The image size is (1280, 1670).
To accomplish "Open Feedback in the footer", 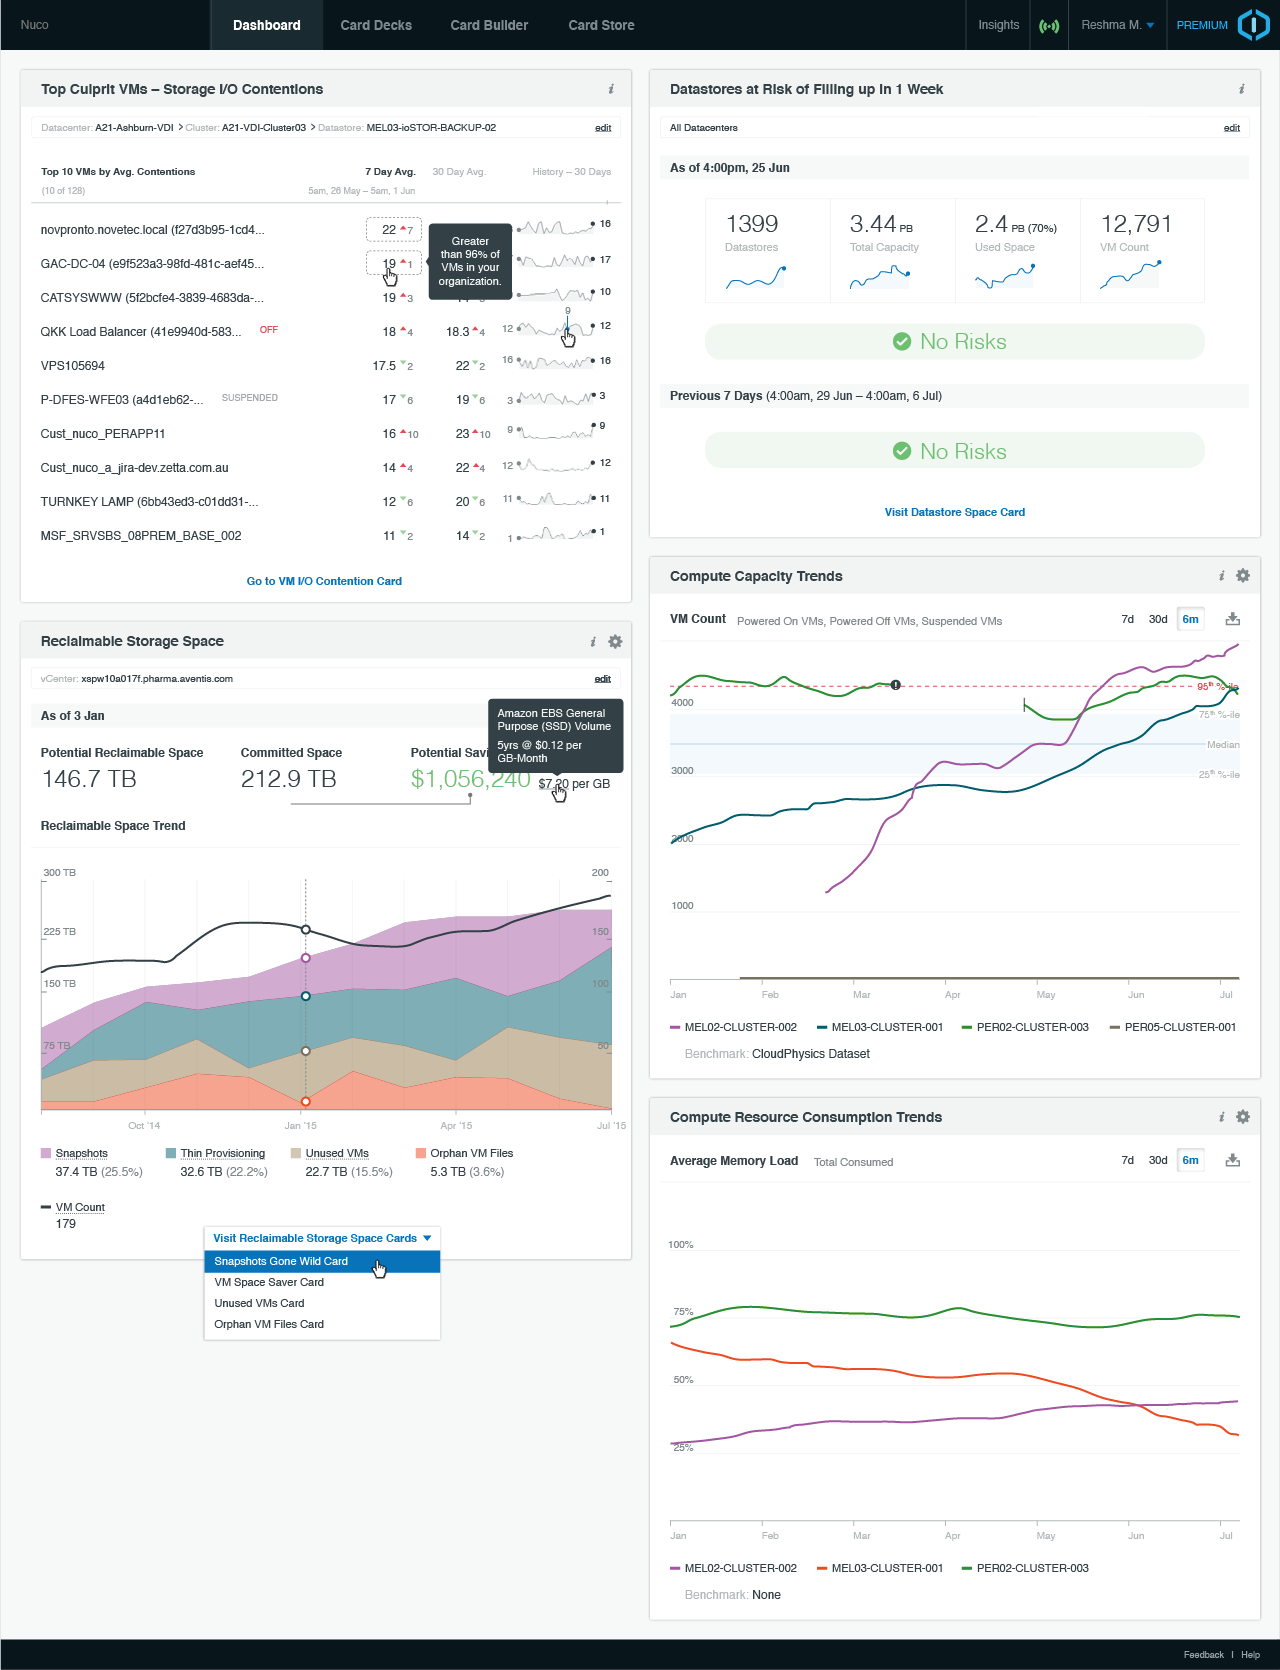I will click(x=1204, y=1655).
